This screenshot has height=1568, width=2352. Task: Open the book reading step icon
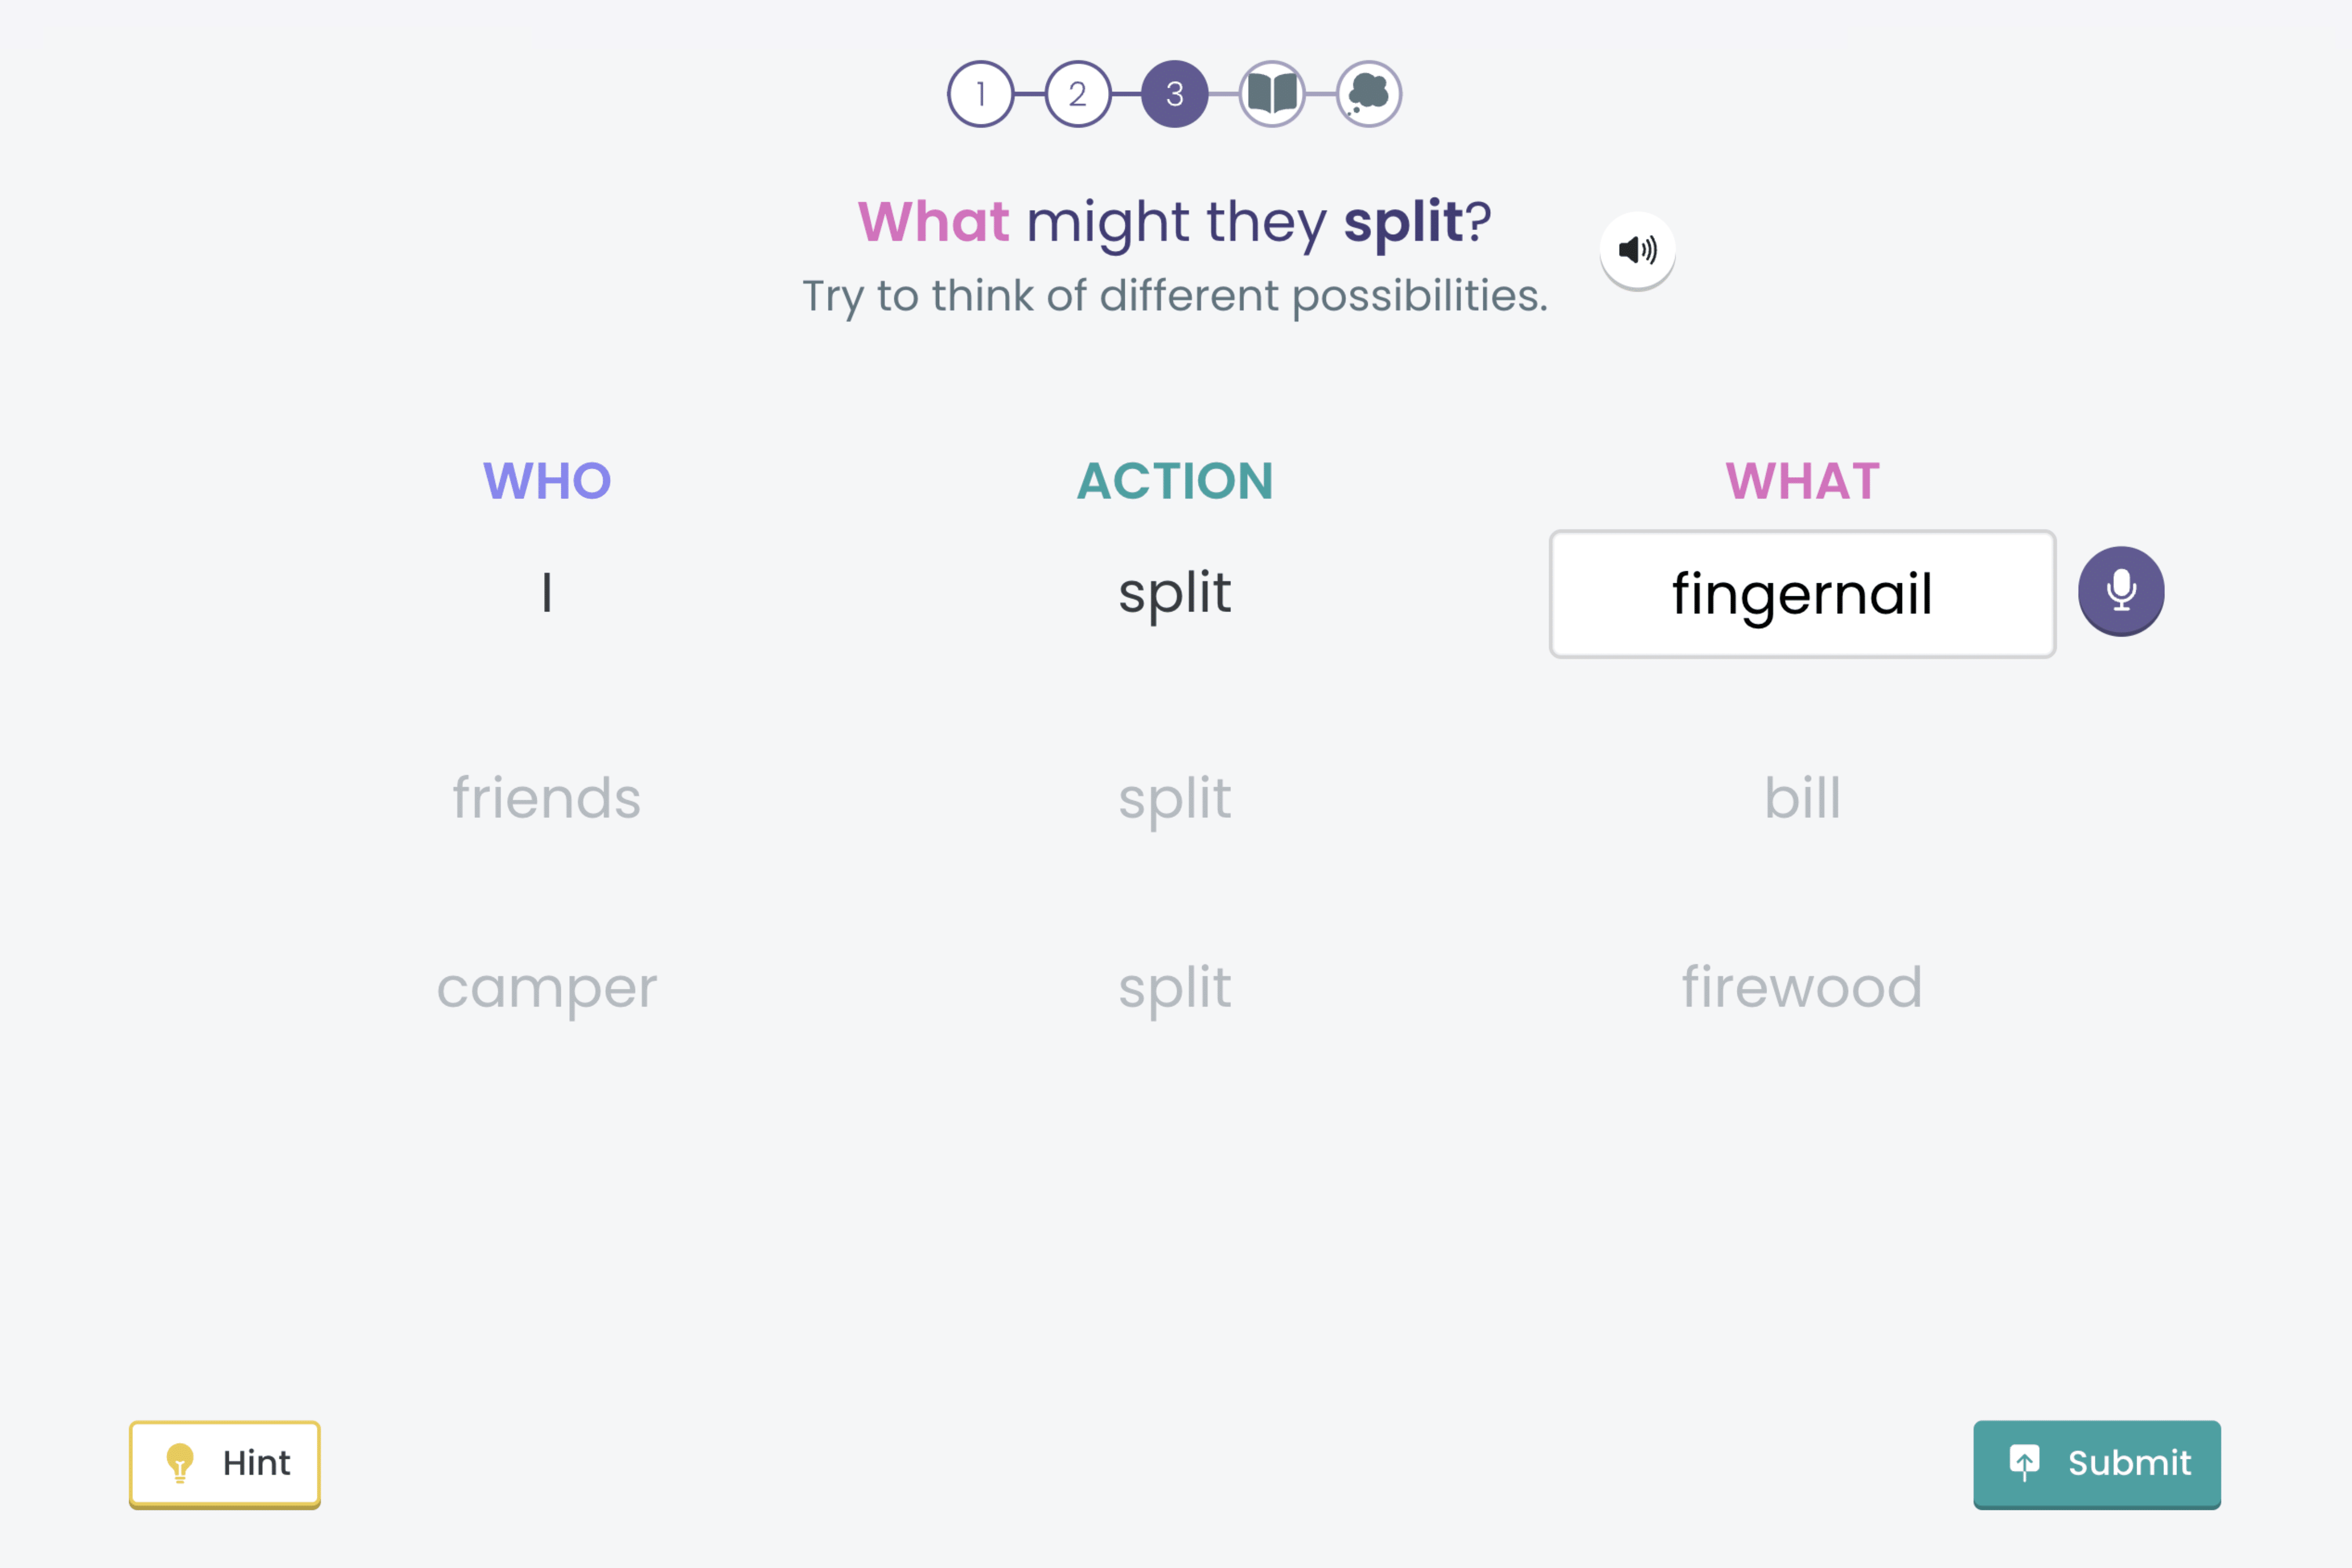[x=1272, y=94]
